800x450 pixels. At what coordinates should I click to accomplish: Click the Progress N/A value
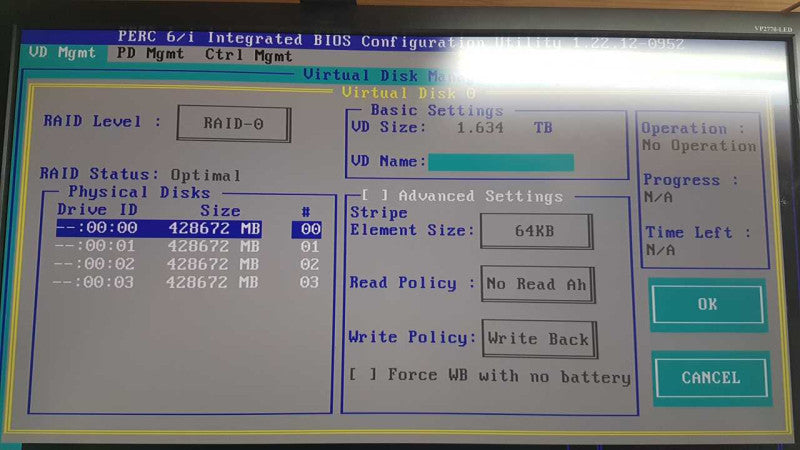pos(658,197)
